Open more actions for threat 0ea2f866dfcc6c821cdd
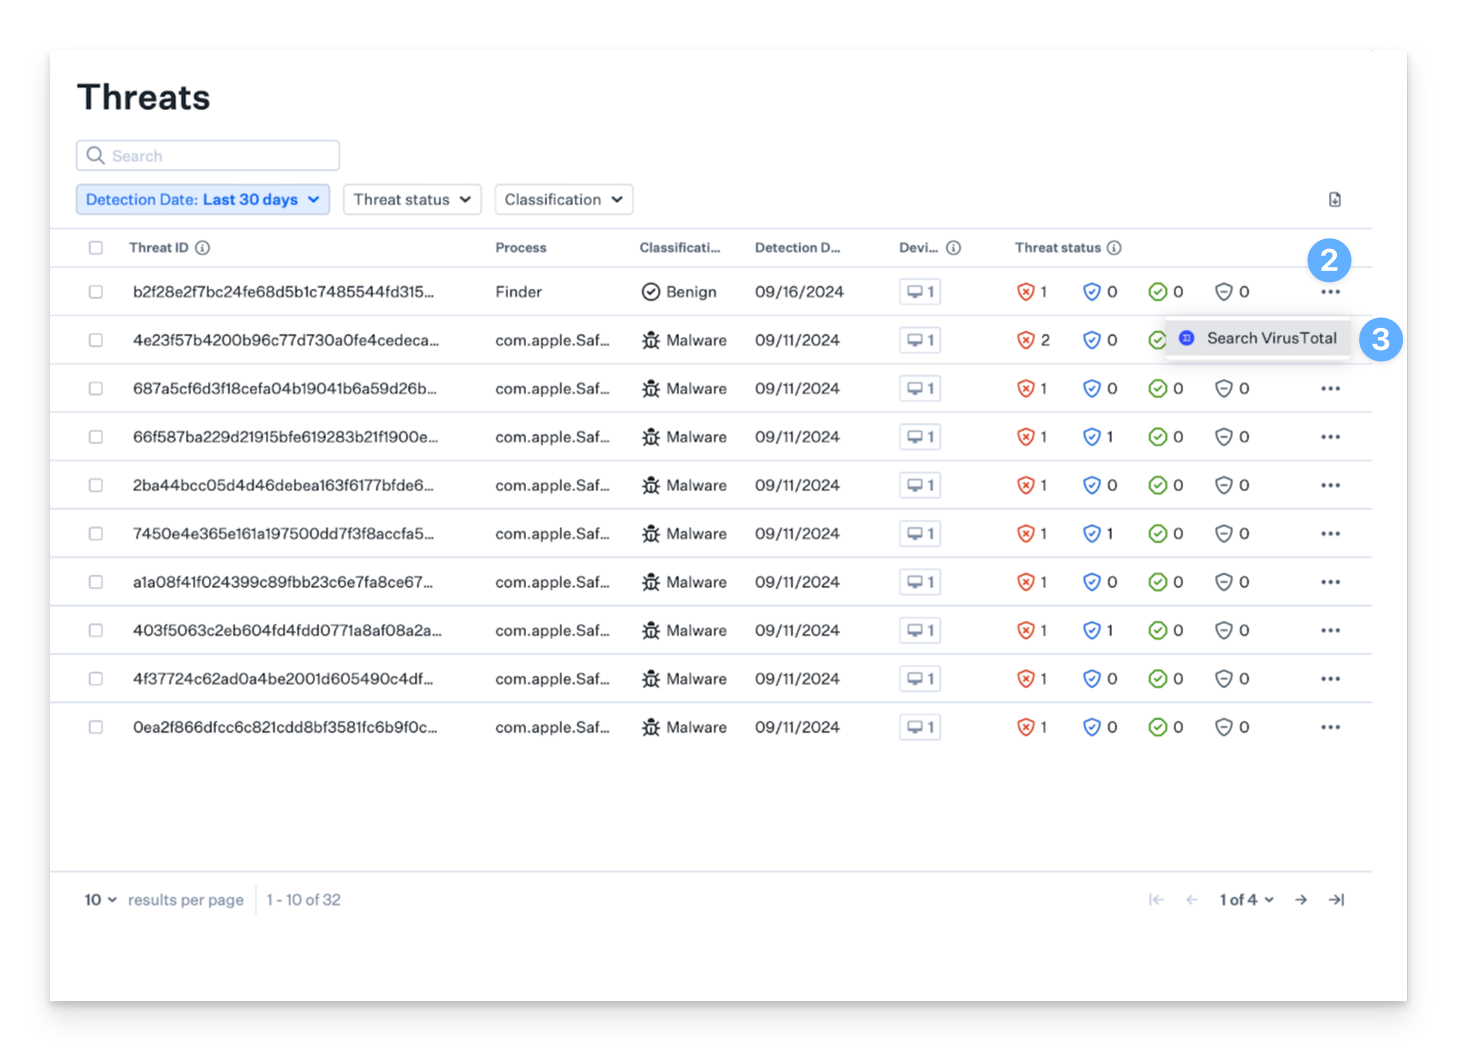Viewport: 1458px width, 1051px height. click(x=1330, y=728)
